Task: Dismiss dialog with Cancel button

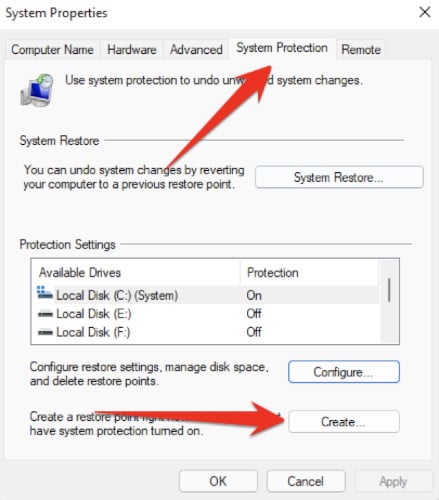Action: pos(306,481)
